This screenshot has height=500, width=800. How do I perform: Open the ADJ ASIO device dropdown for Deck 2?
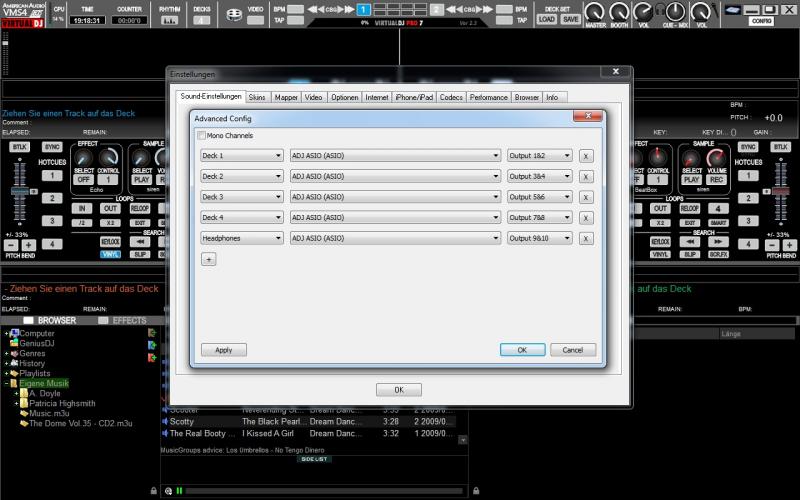click(395, 177)
